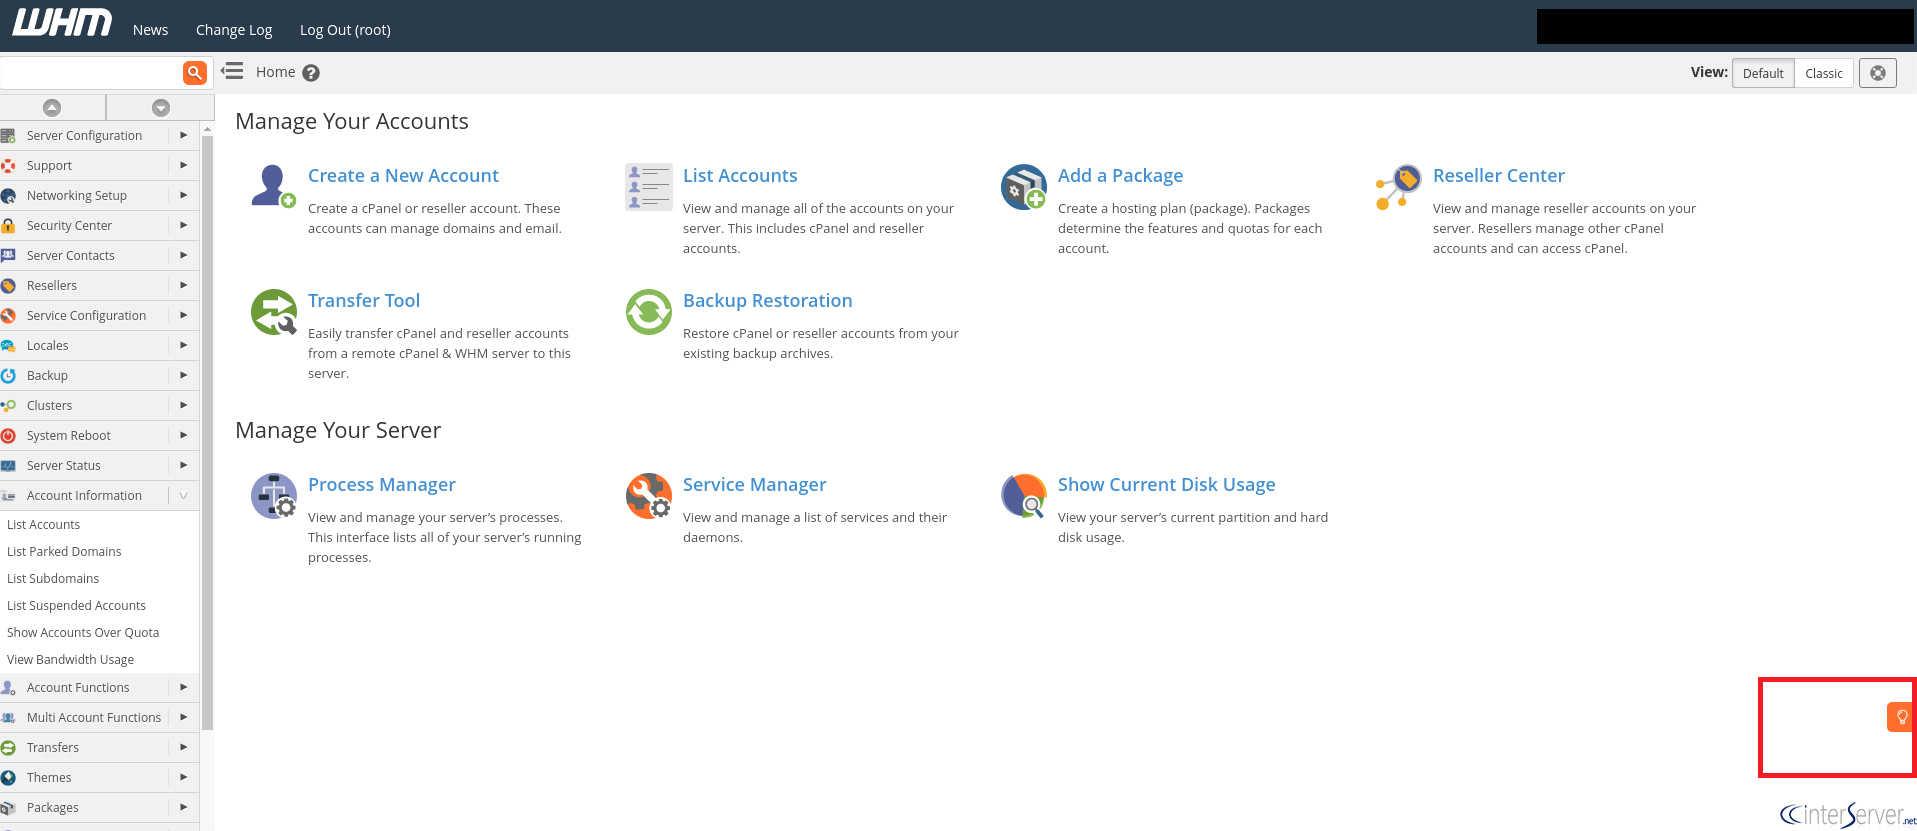The height and width of the screenshot is (831, 1917).
Task: Click the sidebar search input field
Action: coord(91,72)
